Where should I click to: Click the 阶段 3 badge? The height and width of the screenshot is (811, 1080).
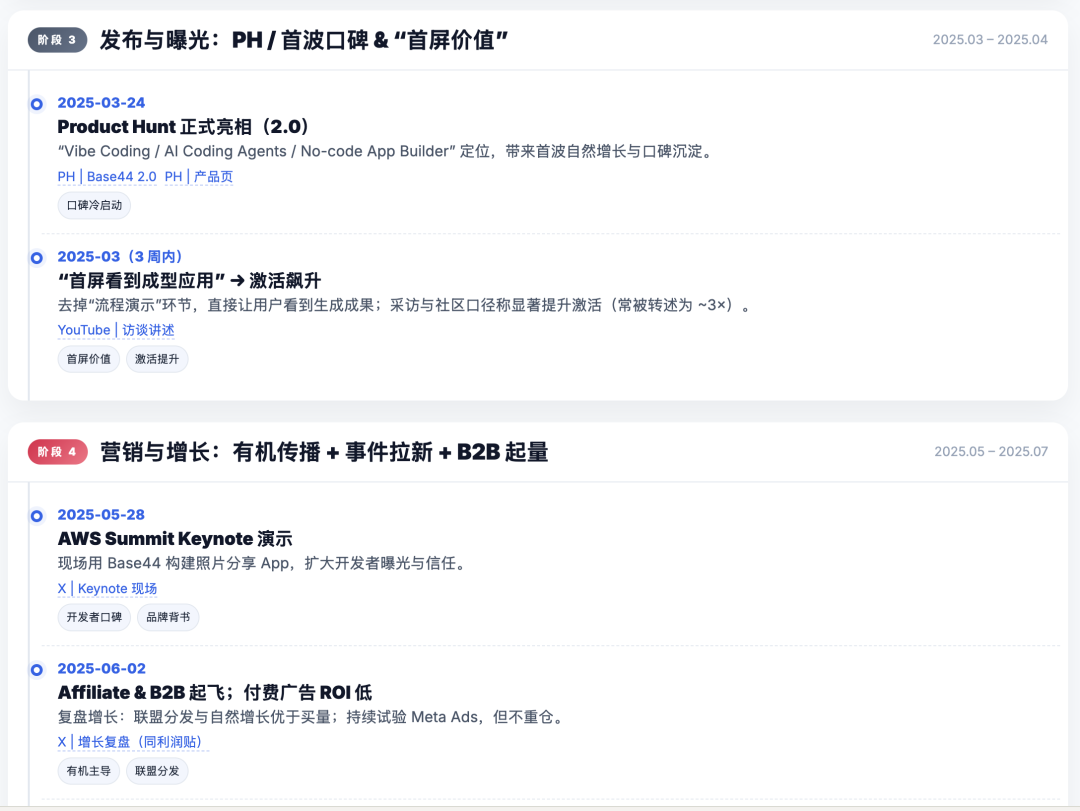coord(57,40)
